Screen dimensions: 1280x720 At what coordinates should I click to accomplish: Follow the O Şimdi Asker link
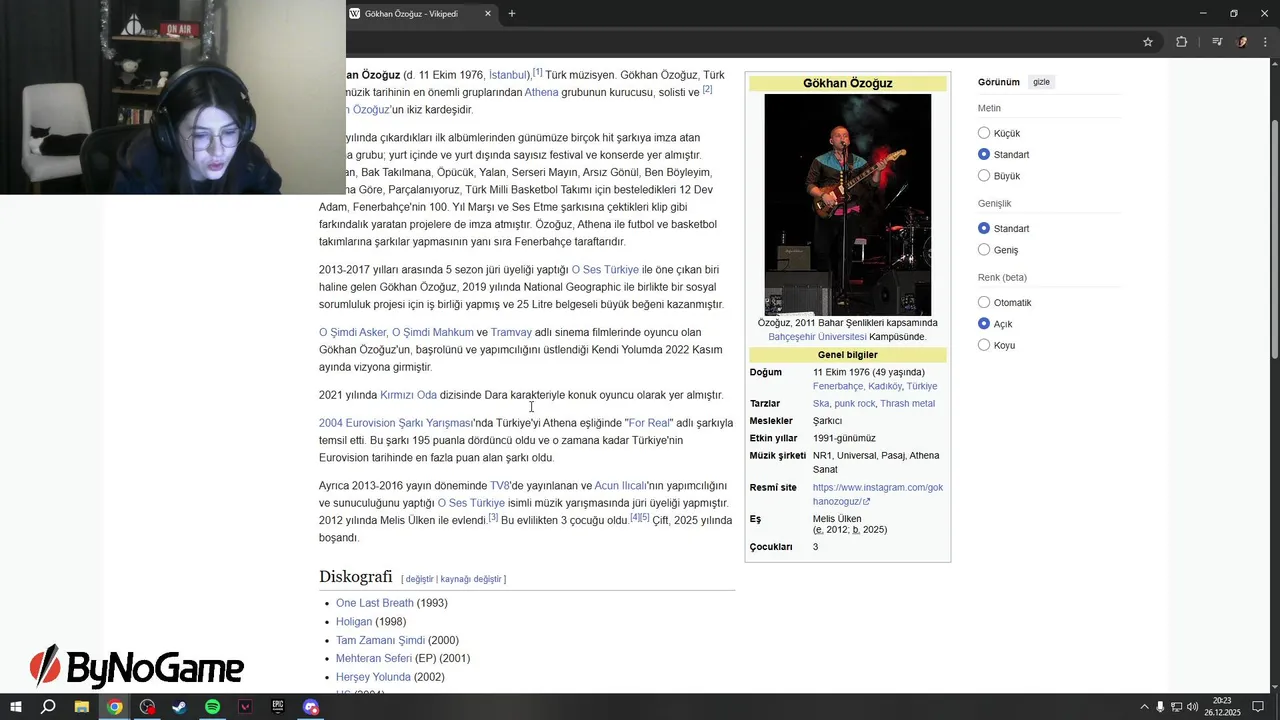[x=353, y=333]
